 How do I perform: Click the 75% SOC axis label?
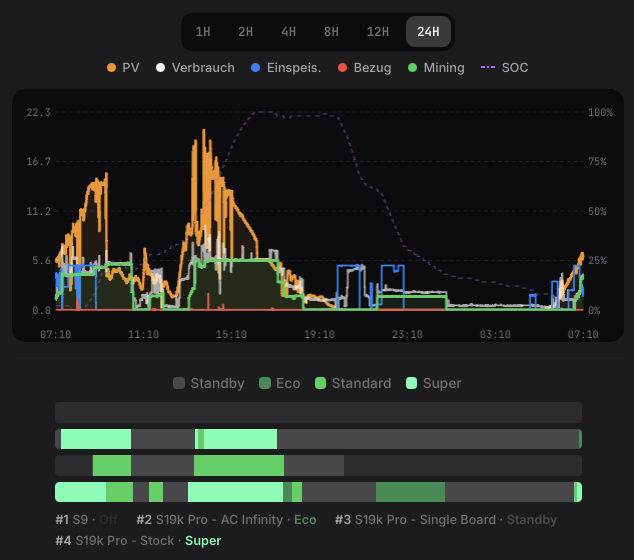pos(597,161)
